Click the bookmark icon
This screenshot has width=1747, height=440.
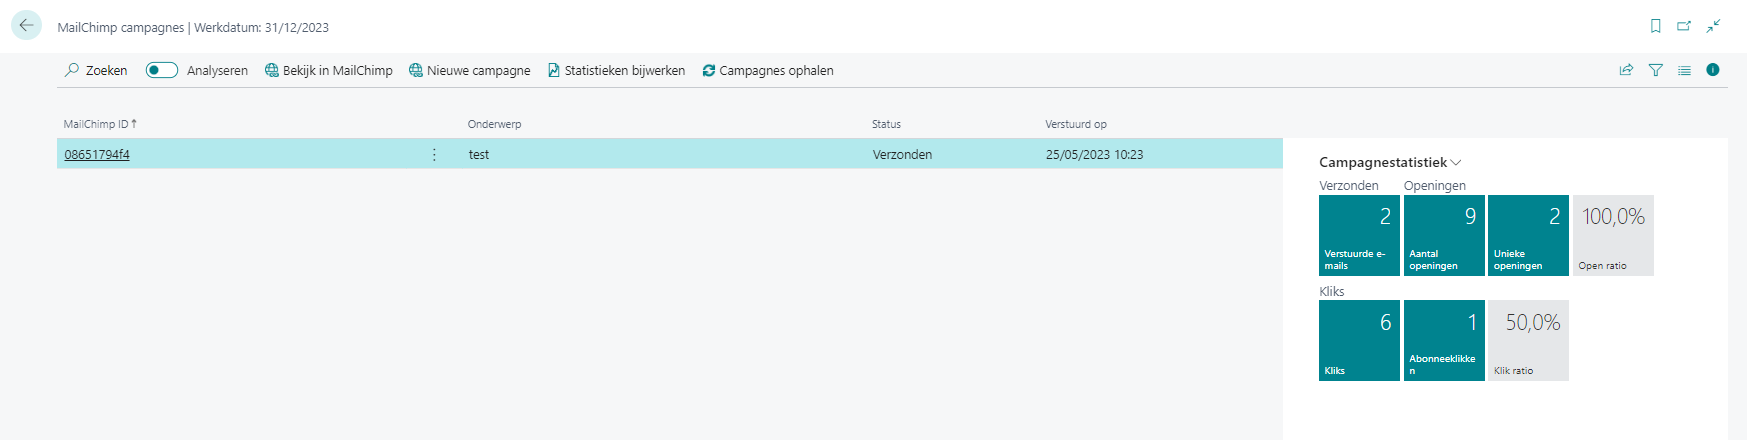(1656, 26)
